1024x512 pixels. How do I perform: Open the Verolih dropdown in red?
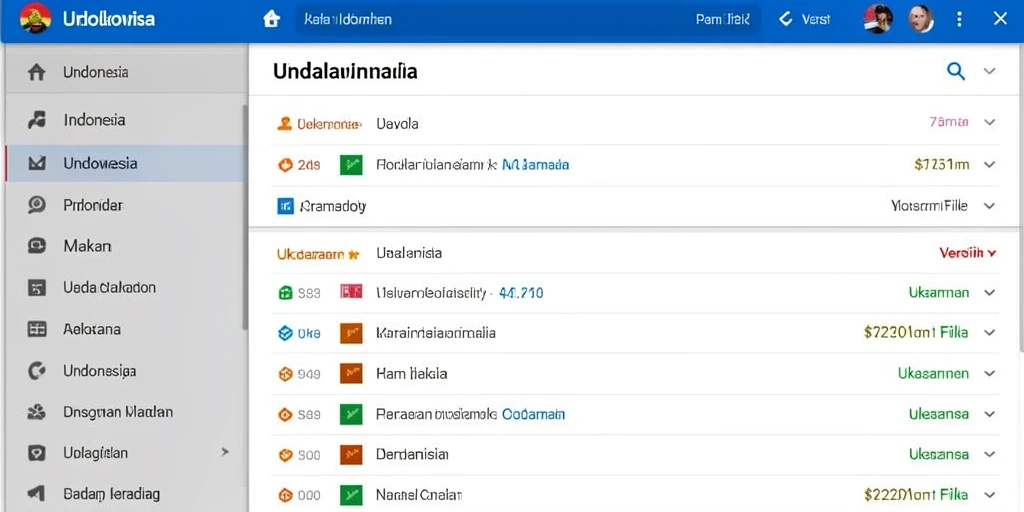pyautogui.click(x=967, y=253)
